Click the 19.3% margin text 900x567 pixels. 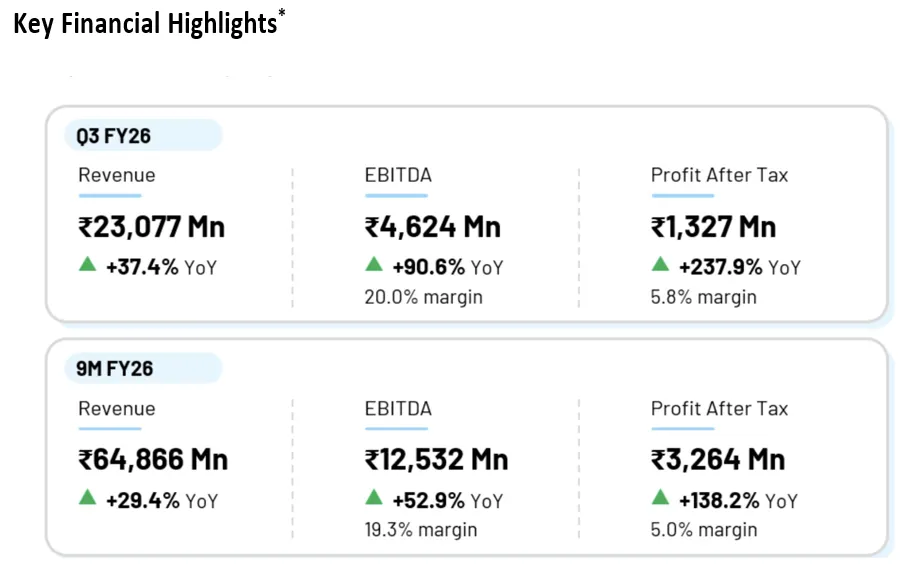click(421, 530)
